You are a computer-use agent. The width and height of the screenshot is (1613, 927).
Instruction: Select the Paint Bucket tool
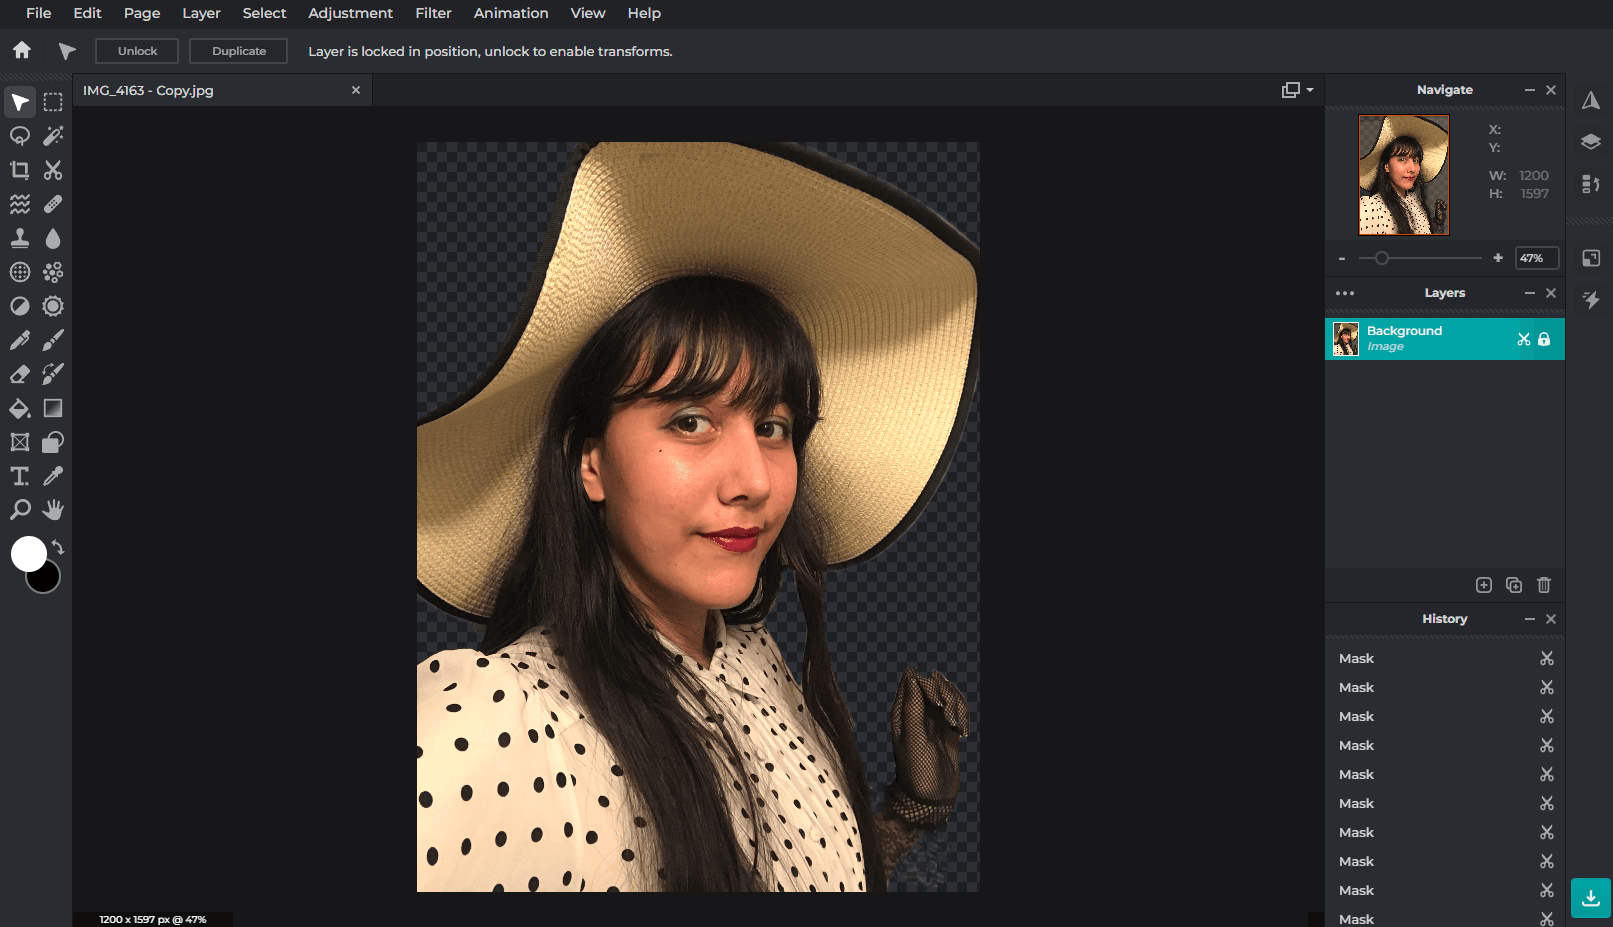tap(19, 408)
